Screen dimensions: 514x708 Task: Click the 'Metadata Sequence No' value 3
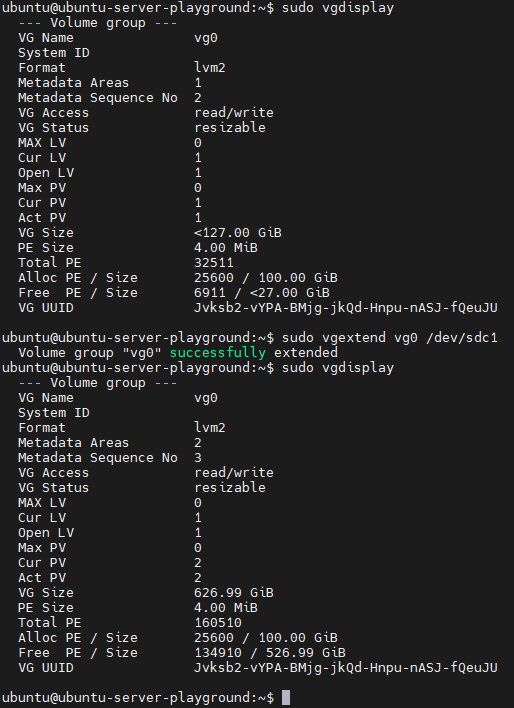pos(198,457)
